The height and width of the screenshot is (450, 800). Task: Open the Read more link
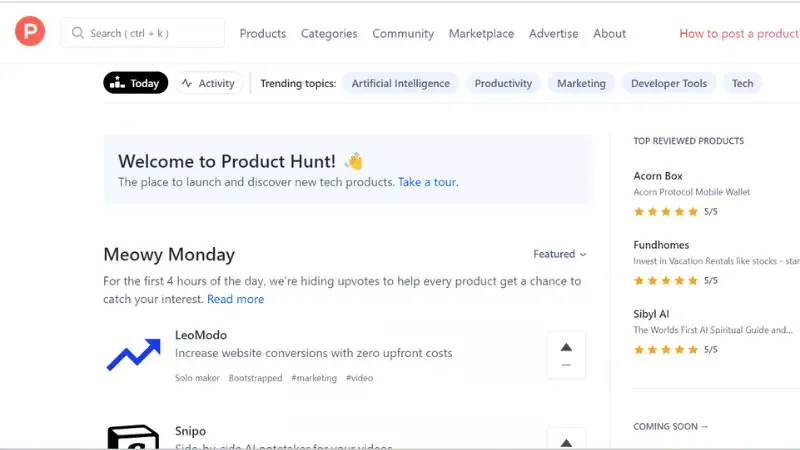(x=235, y=299)
